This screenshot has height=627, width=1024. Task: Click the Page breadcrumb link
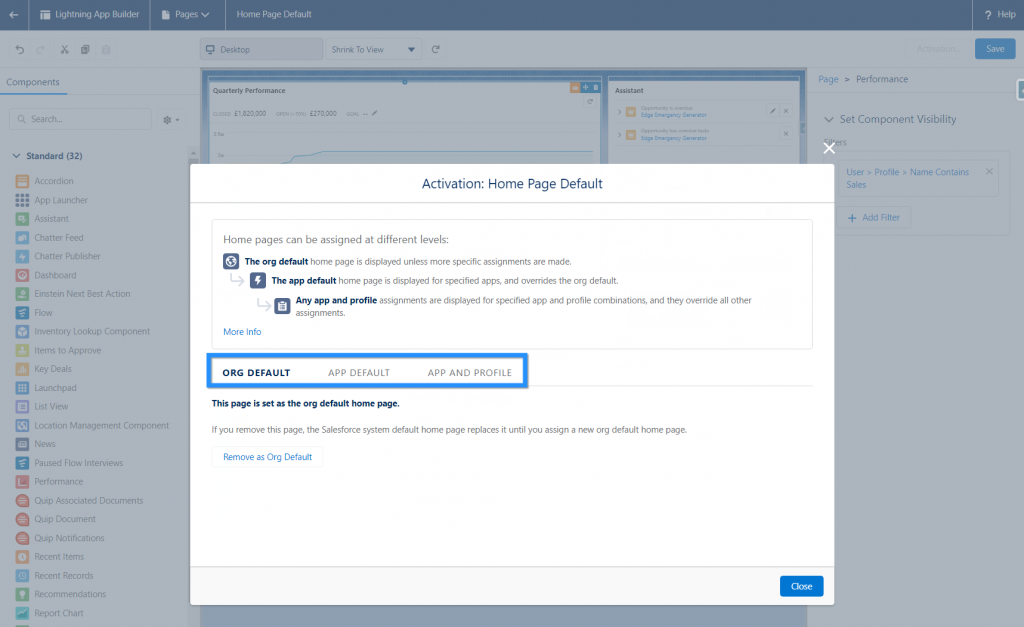pyautogui.click(x=828, y=79)
